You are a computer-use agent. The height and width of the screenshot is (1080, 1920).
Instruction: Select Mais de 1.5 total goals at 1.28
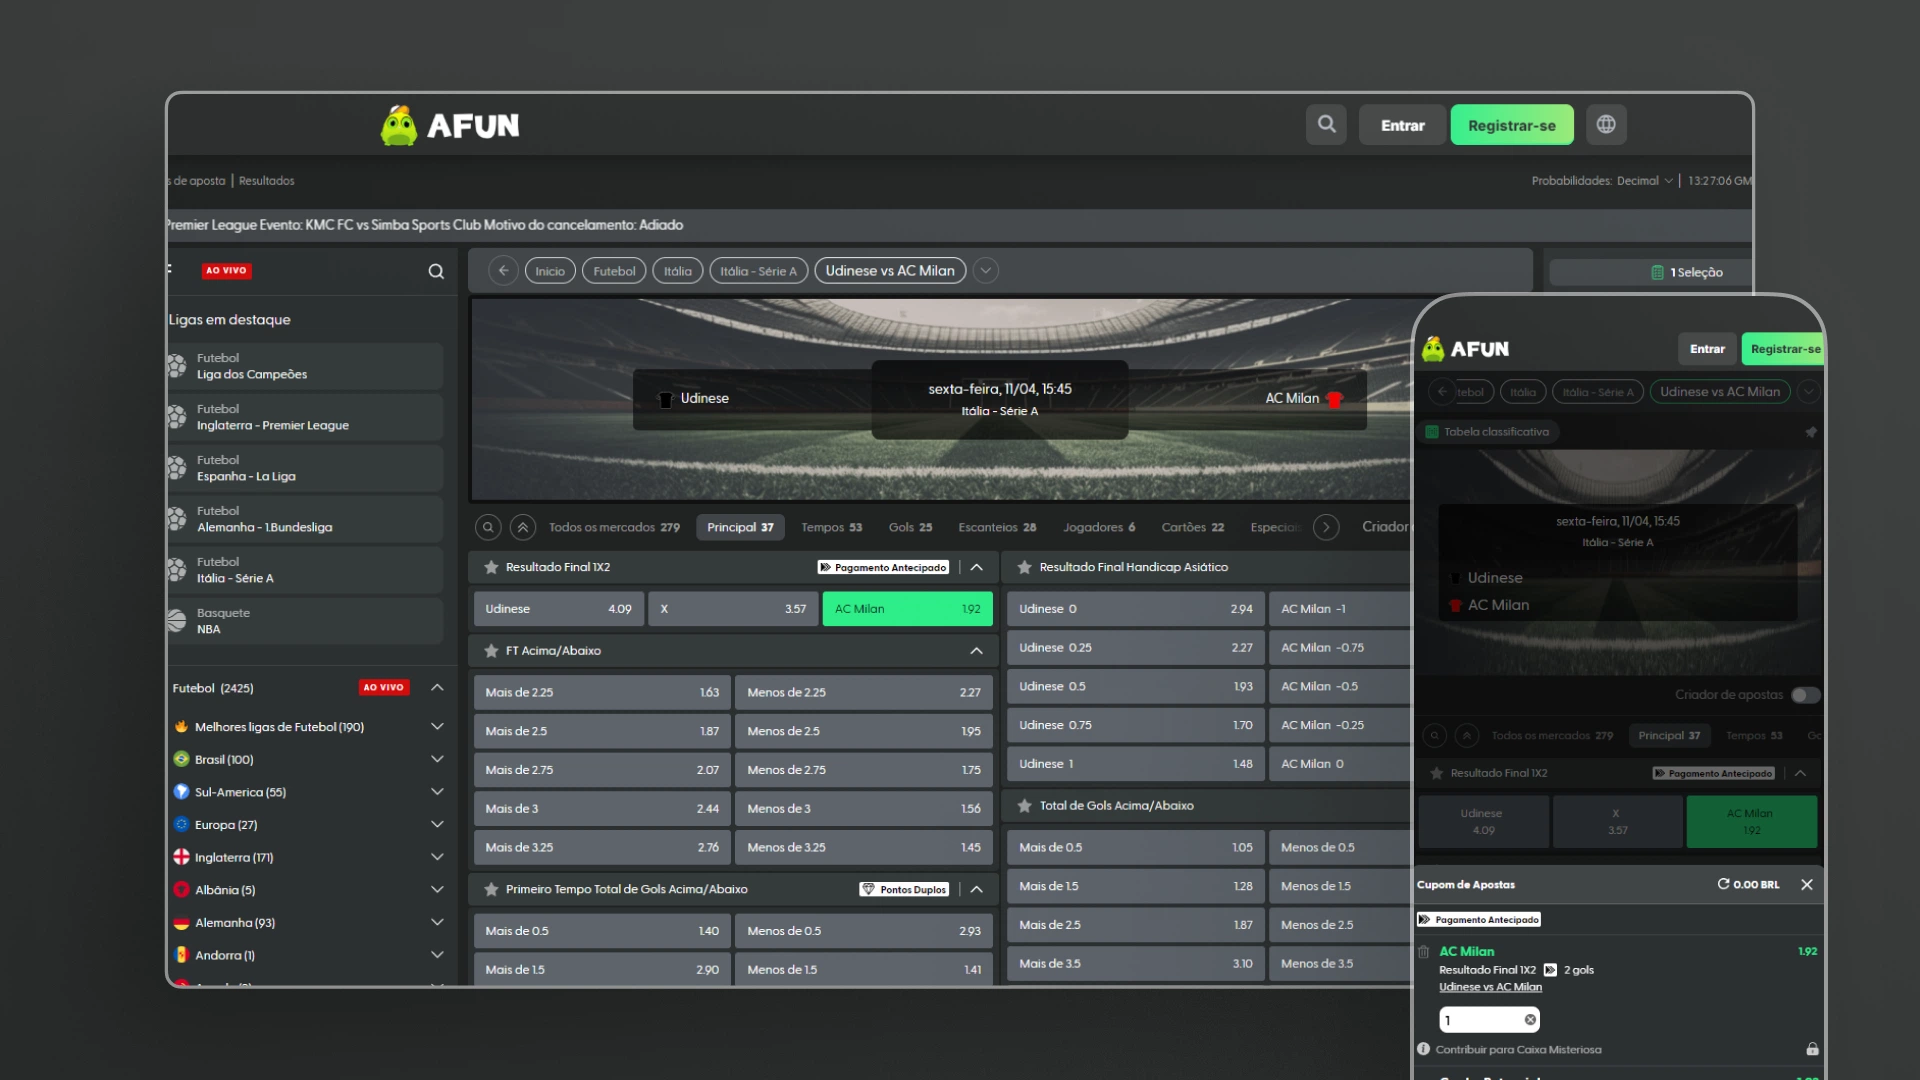(x=1135, y=887)
